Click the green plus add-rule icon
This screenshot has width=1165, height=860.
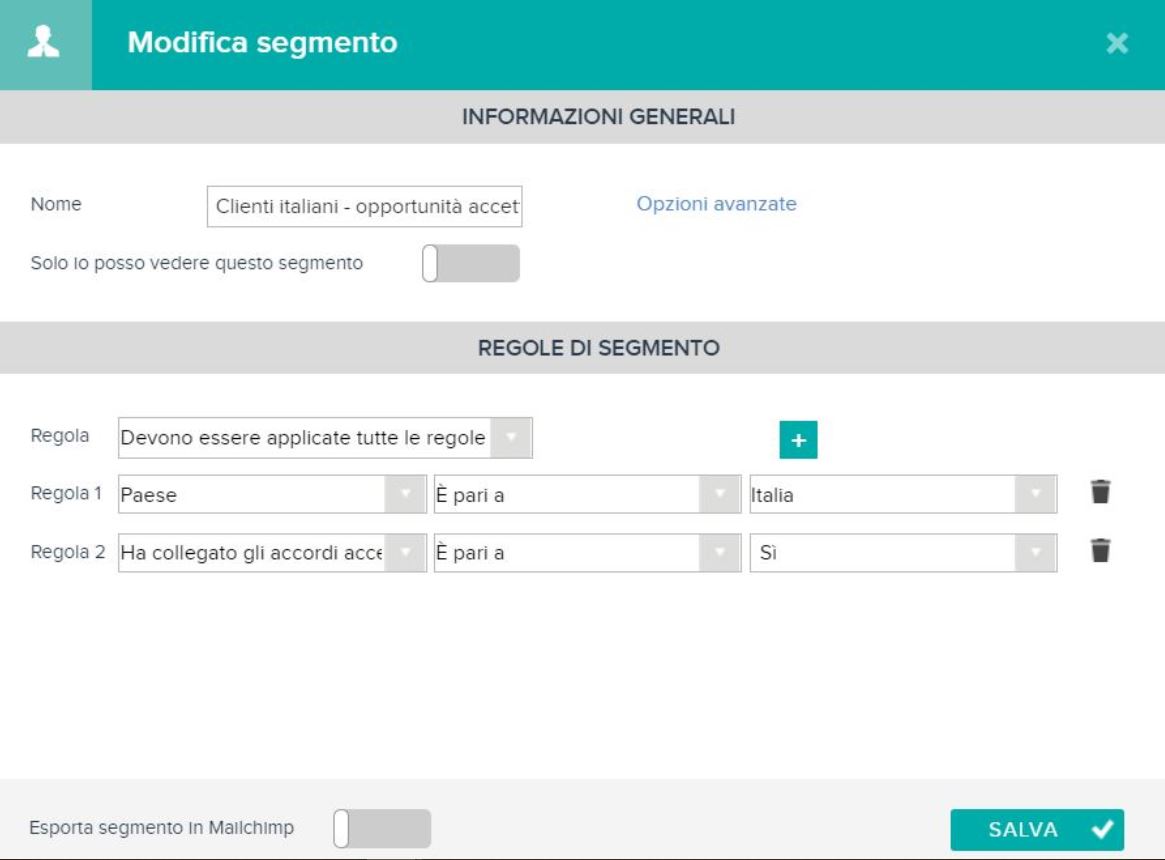tap(798, 440)
